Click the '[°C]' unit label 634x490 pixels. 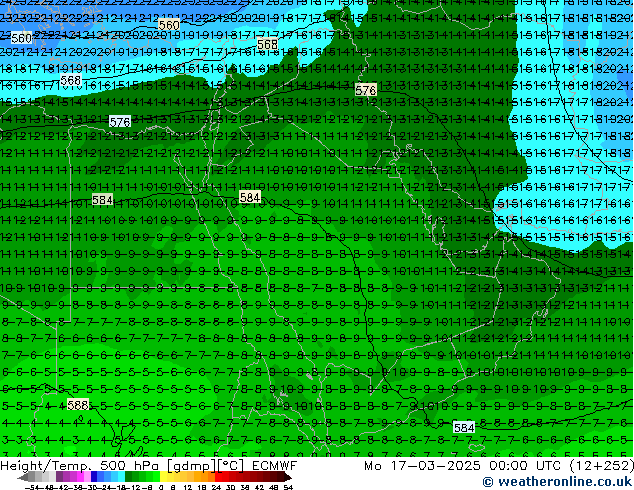click(x=230, y=466)
